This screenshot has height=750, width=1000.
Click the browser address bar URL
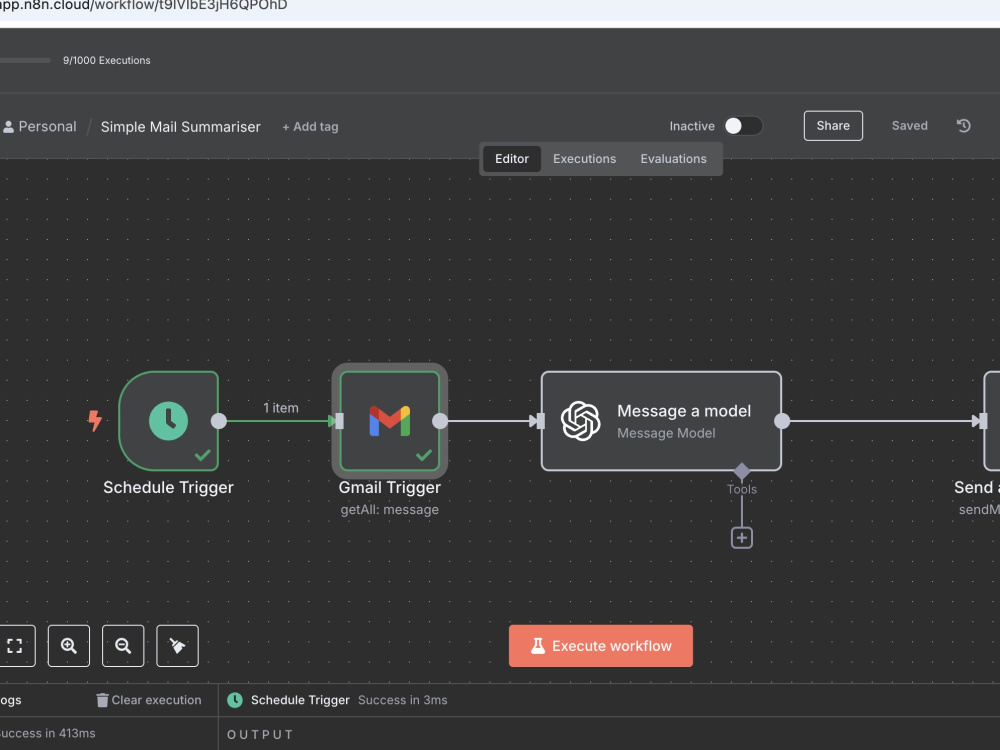pyautogui.click(x=143, y=6)
